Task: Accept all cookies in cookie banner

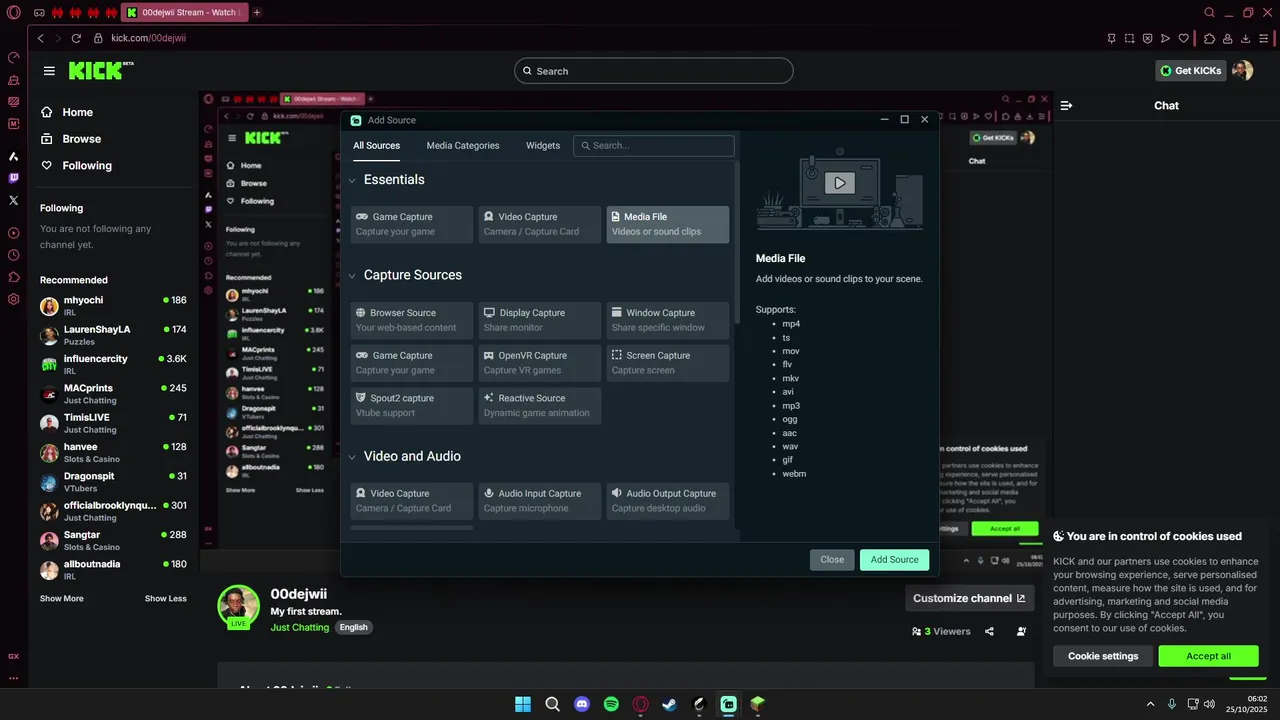Action: pos(1208,656)
